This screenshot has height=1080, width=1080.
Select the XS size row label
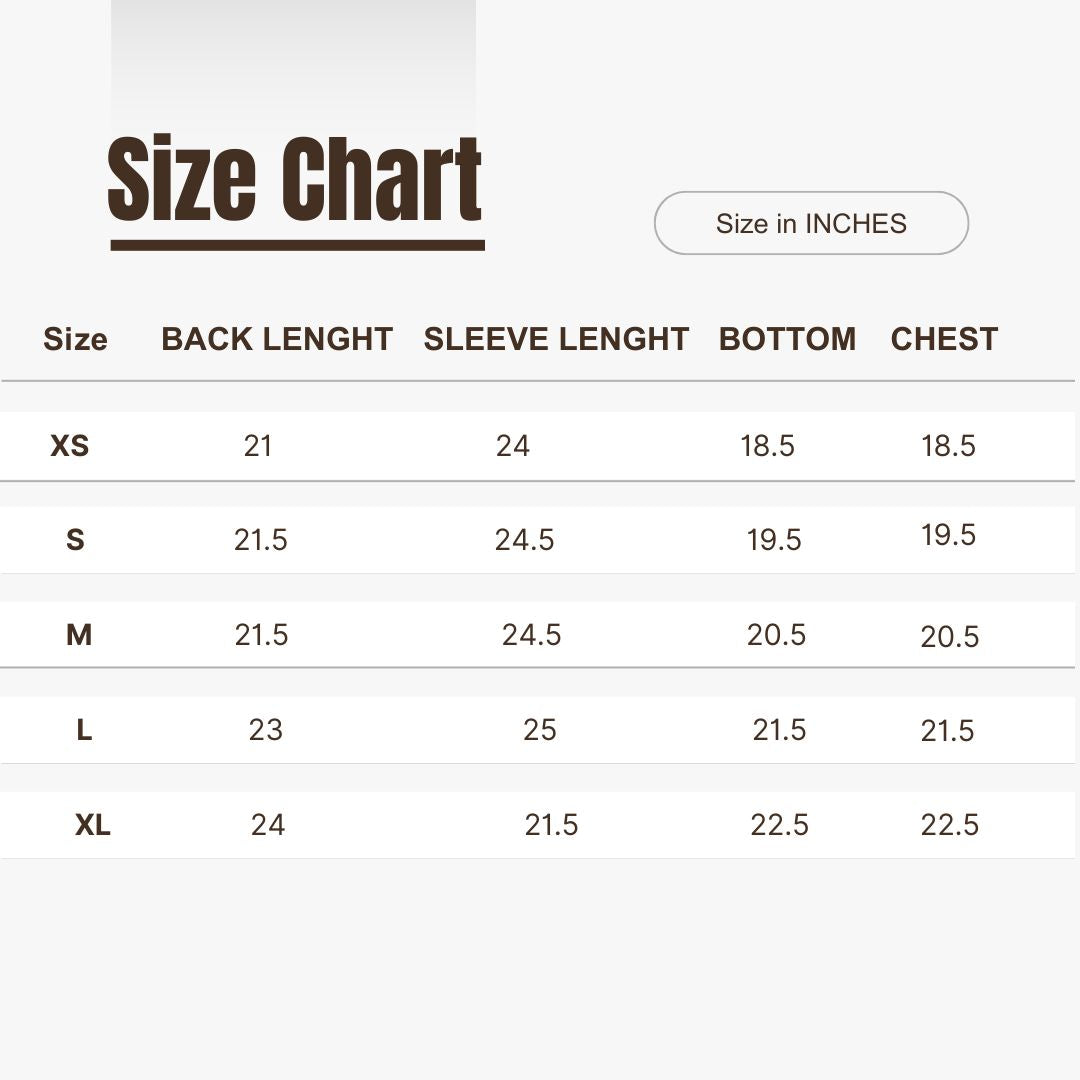(x=70, y=445)
